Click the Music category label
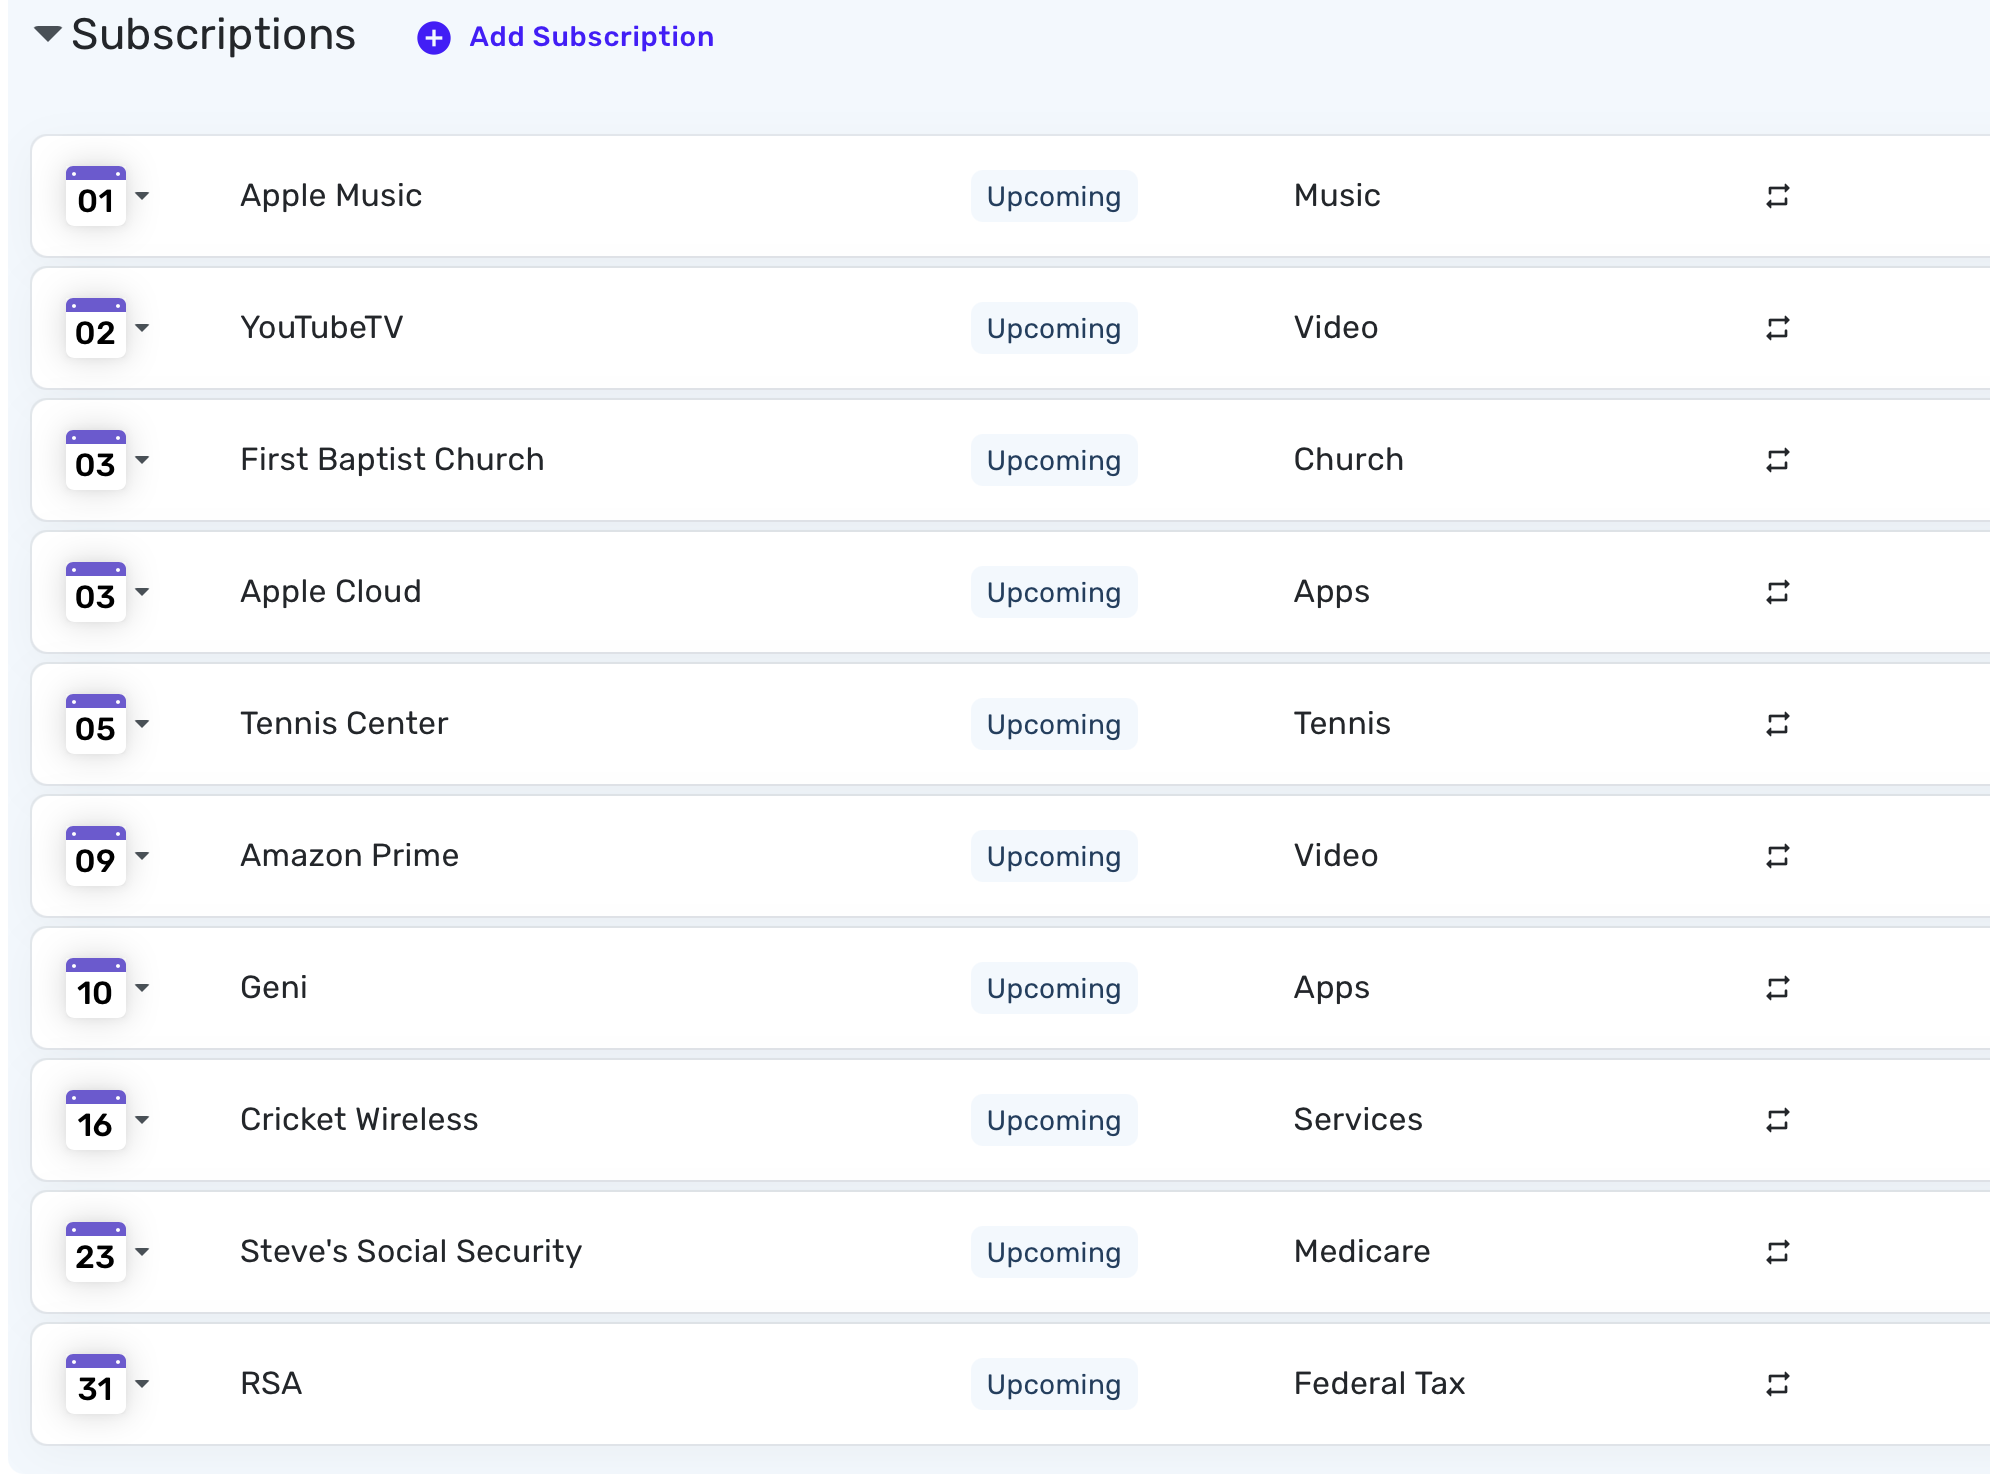Screen dimensions: 1990x1484 [1337, 196]
